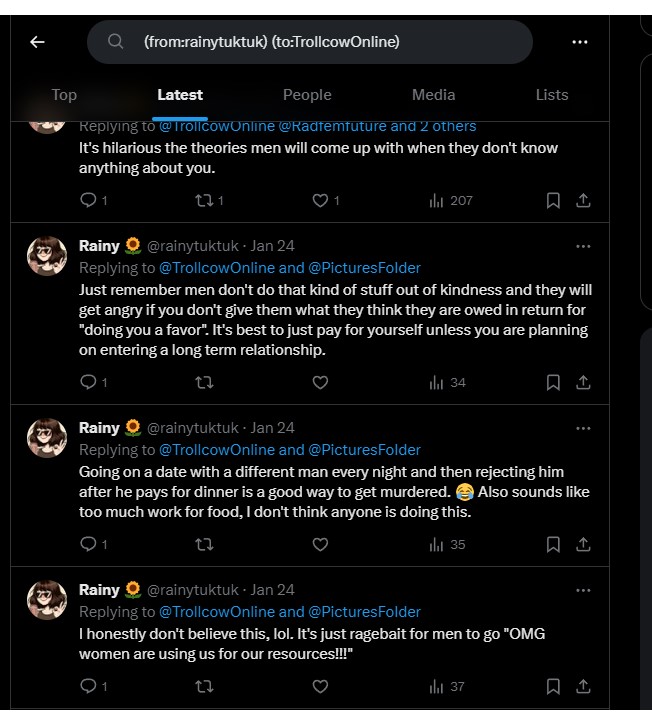Bookmark the 'I honestly don't believe this' tweet
652x724 pixels.
(553, 687)
